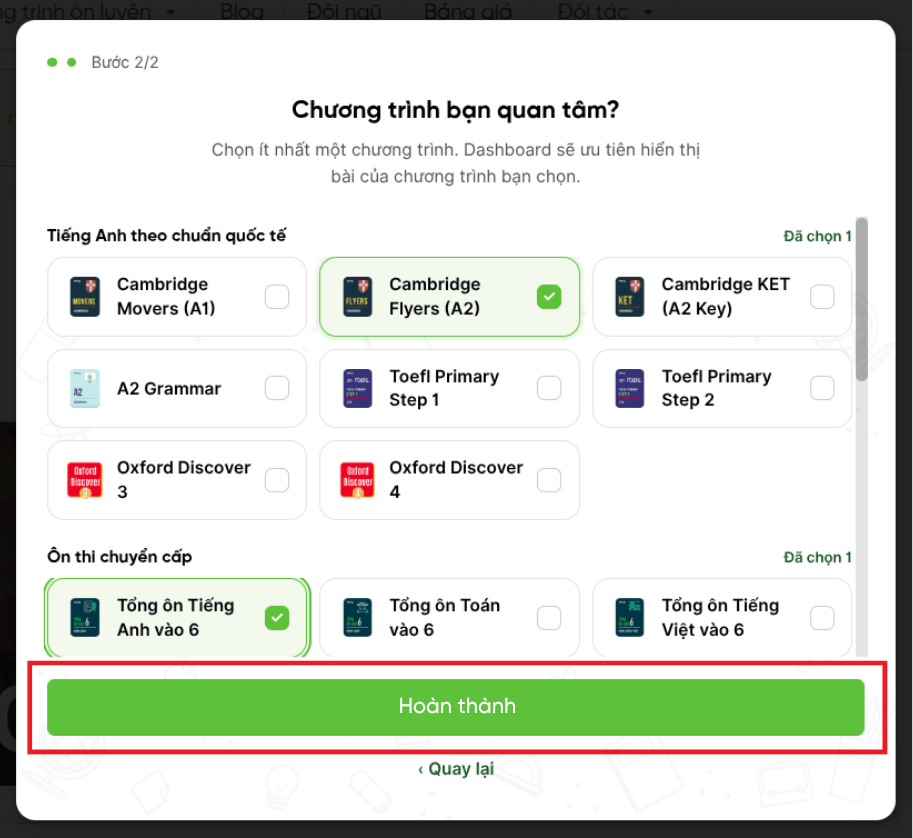Check the Toefl Primary Step 1 checkbox

click(x=549, y=388)
